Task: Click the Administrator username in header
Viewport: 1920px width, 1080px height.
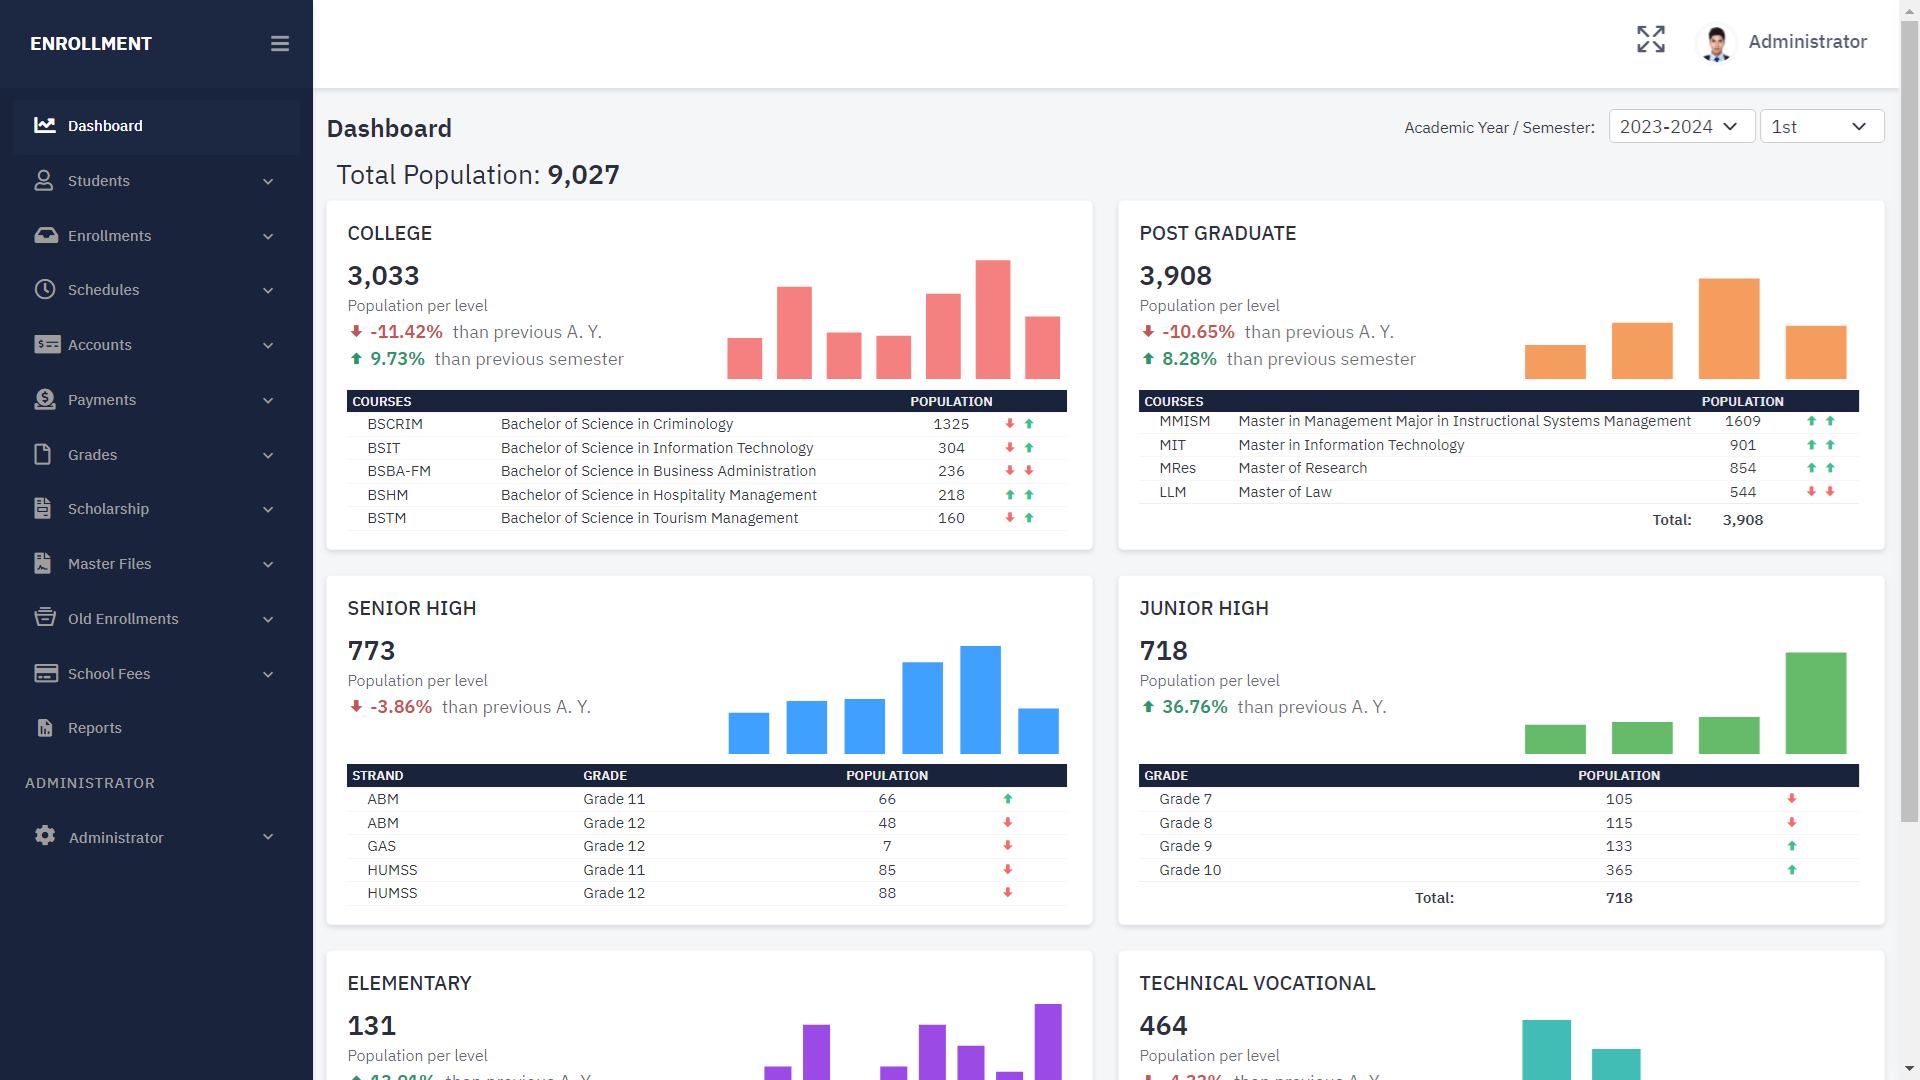Action: [1807, 42]
